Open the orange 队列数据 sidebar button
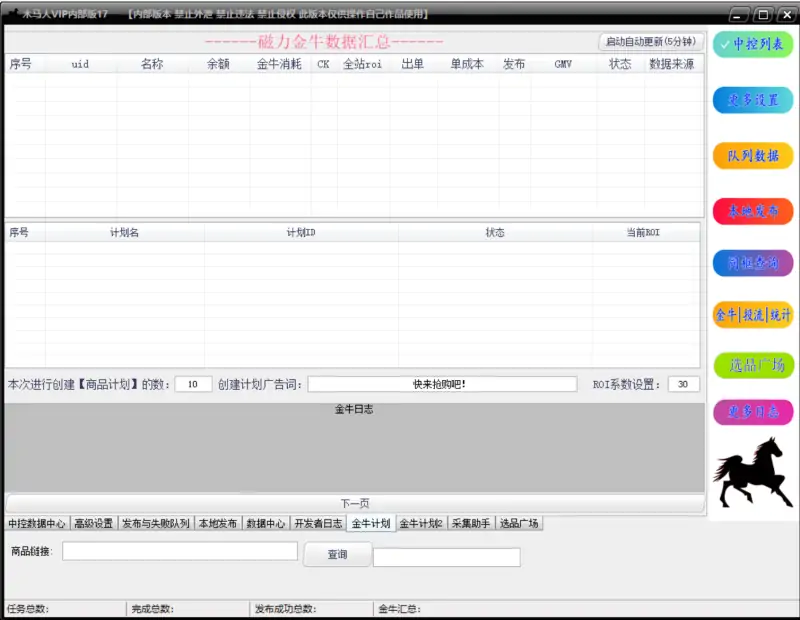800x620 pixels. pyautogui.click(x=753, y=156)
